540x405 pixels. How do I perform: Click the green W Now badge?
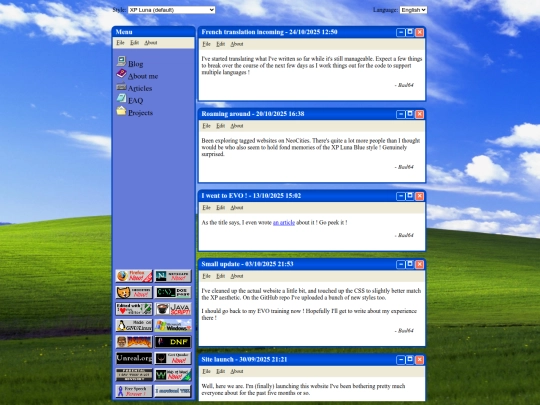tap(173, 375)
